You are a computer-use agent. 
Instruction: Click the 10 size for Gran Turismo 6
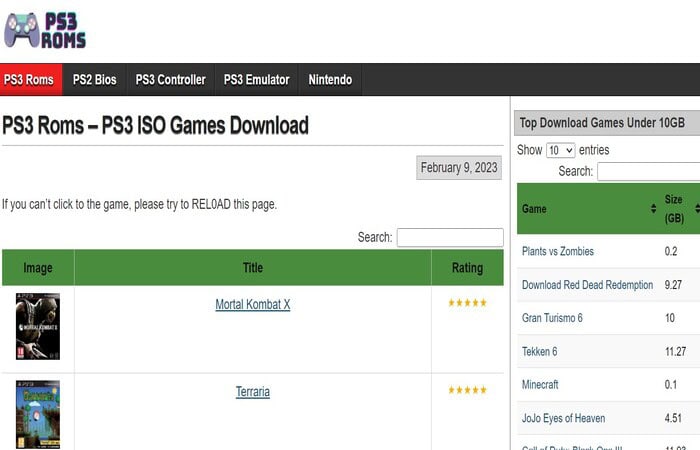670,318
